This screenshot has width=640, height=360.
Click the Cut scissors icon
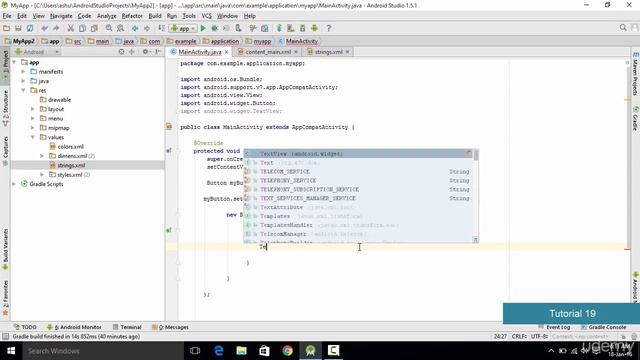(71, 28)
